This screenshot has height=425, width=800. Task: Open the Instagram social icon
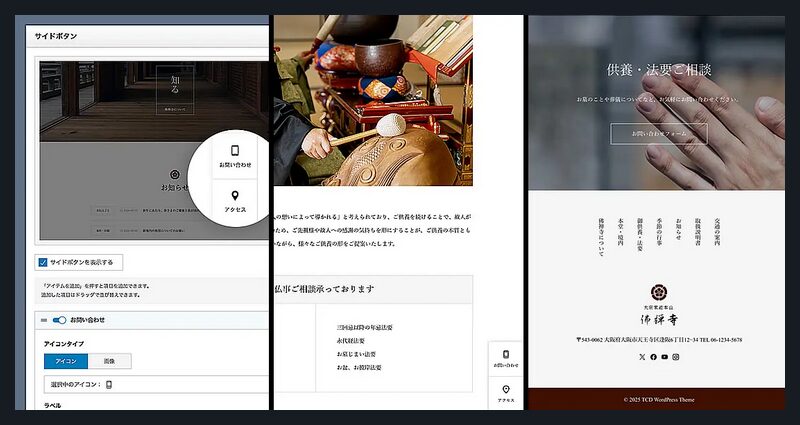coord(676,357)
